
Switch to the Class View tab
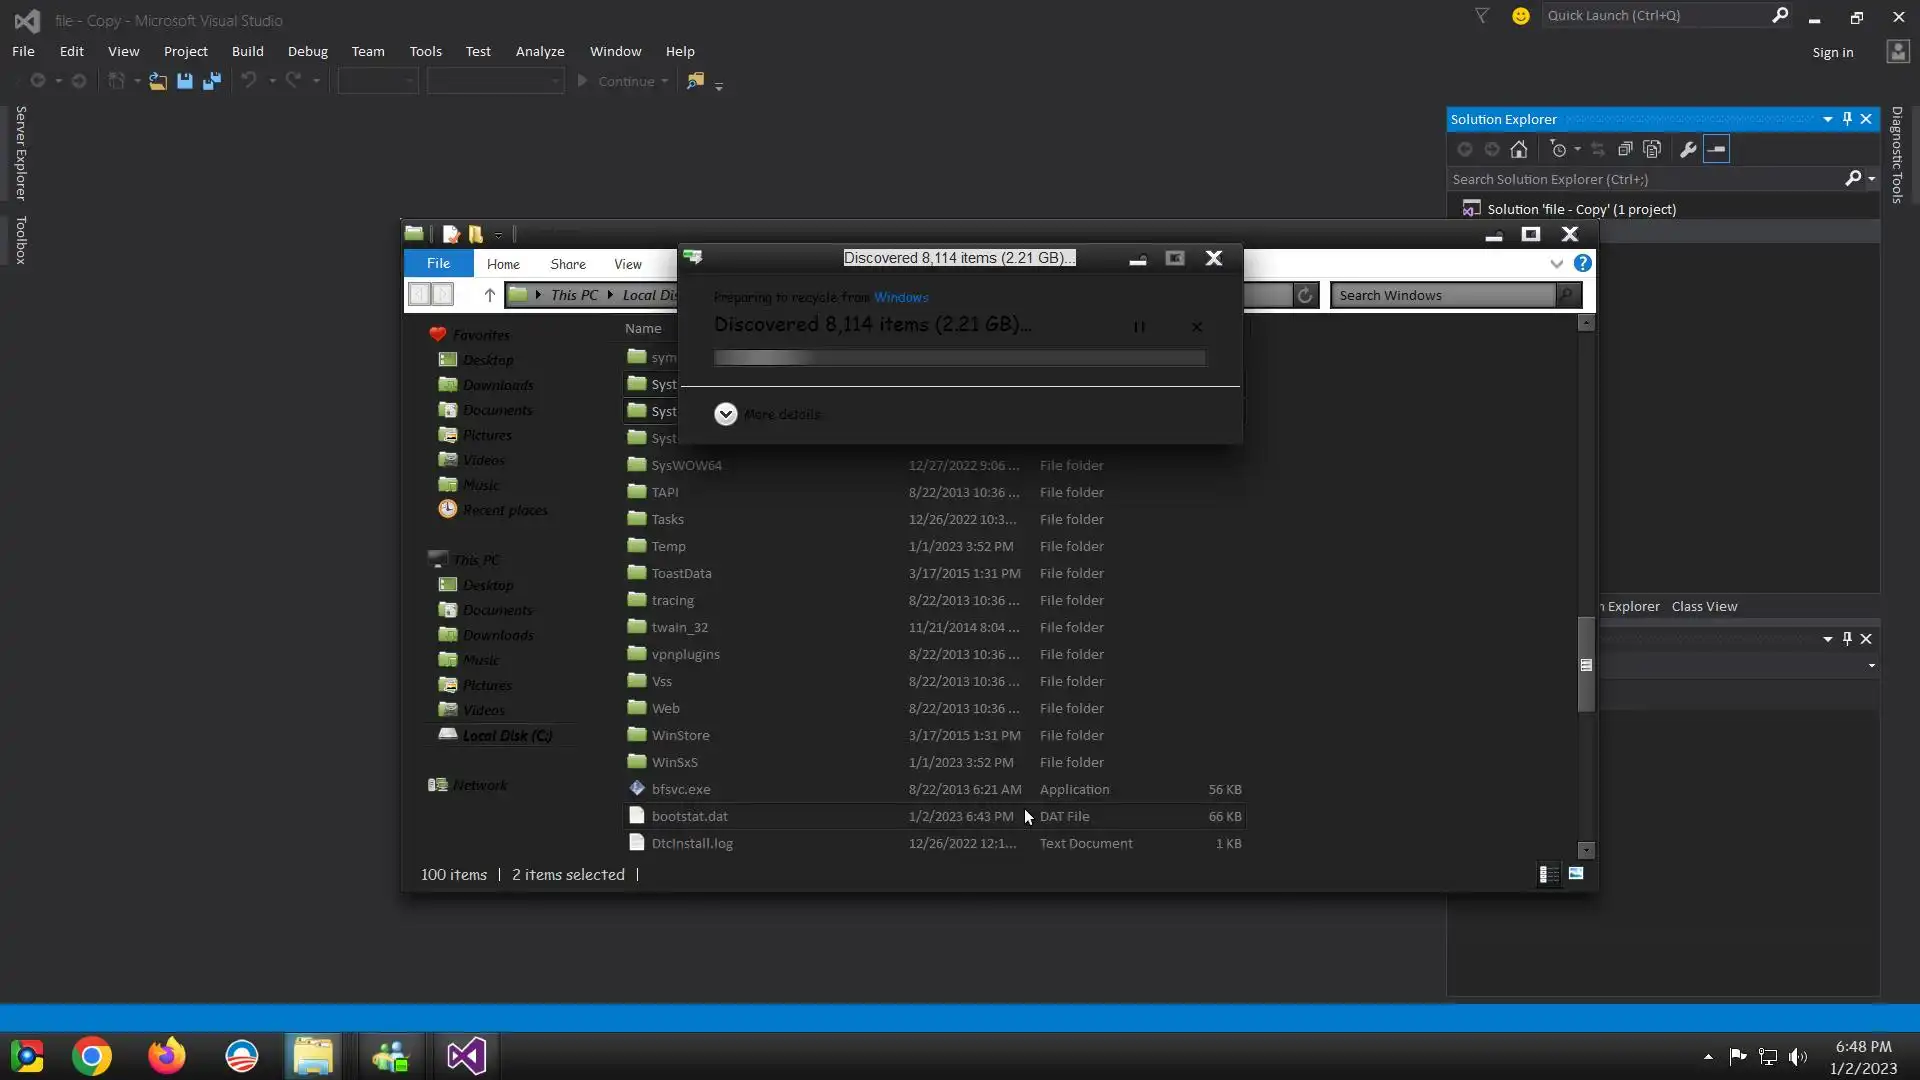1704,606
